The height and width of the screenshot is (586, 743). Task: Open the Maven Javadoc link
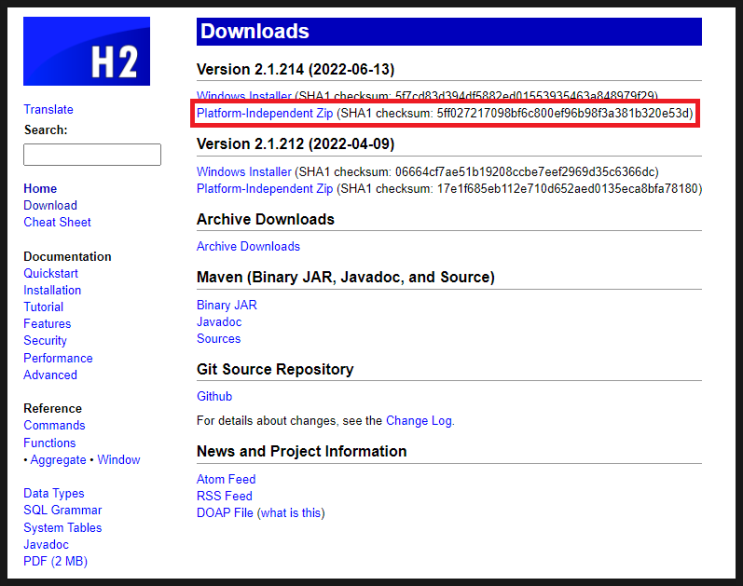pyautogui.click(x=219, y=322)
